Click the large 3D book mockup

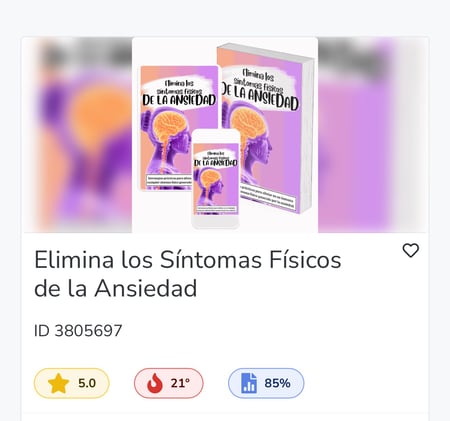(x=267, y=128)
